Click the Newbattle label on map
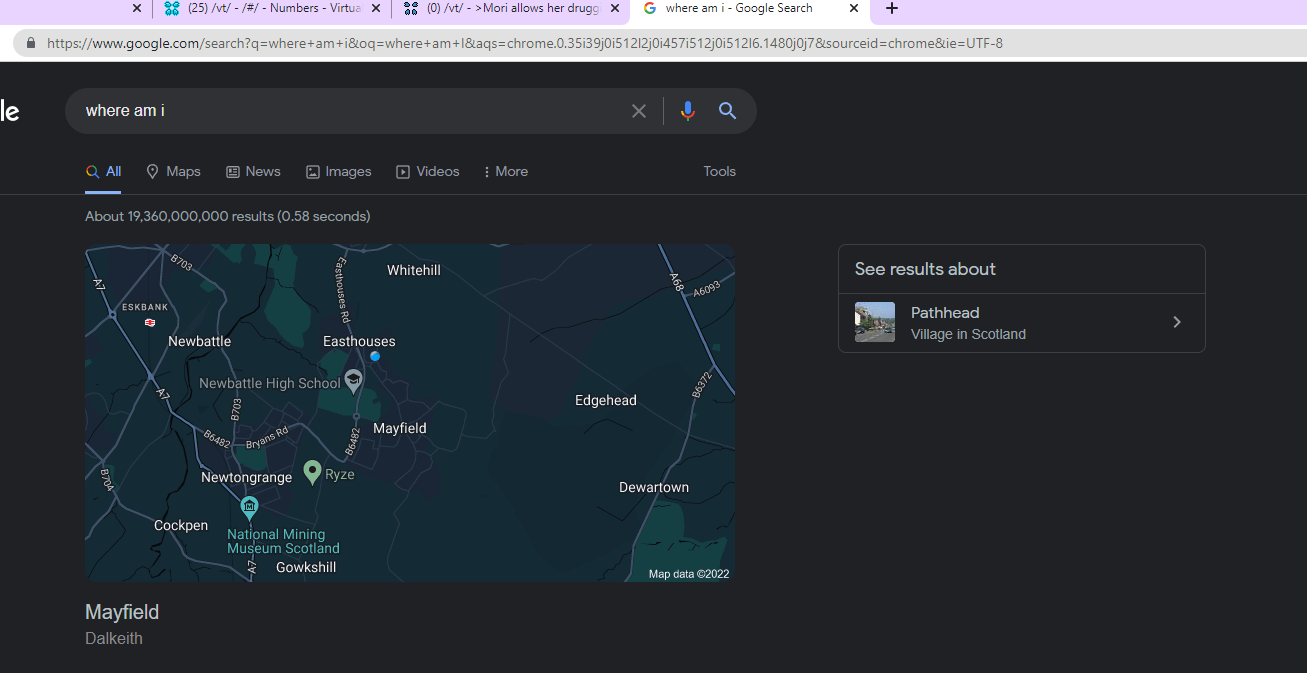This screenshot has width=1307, height=673. pos(200,342)
